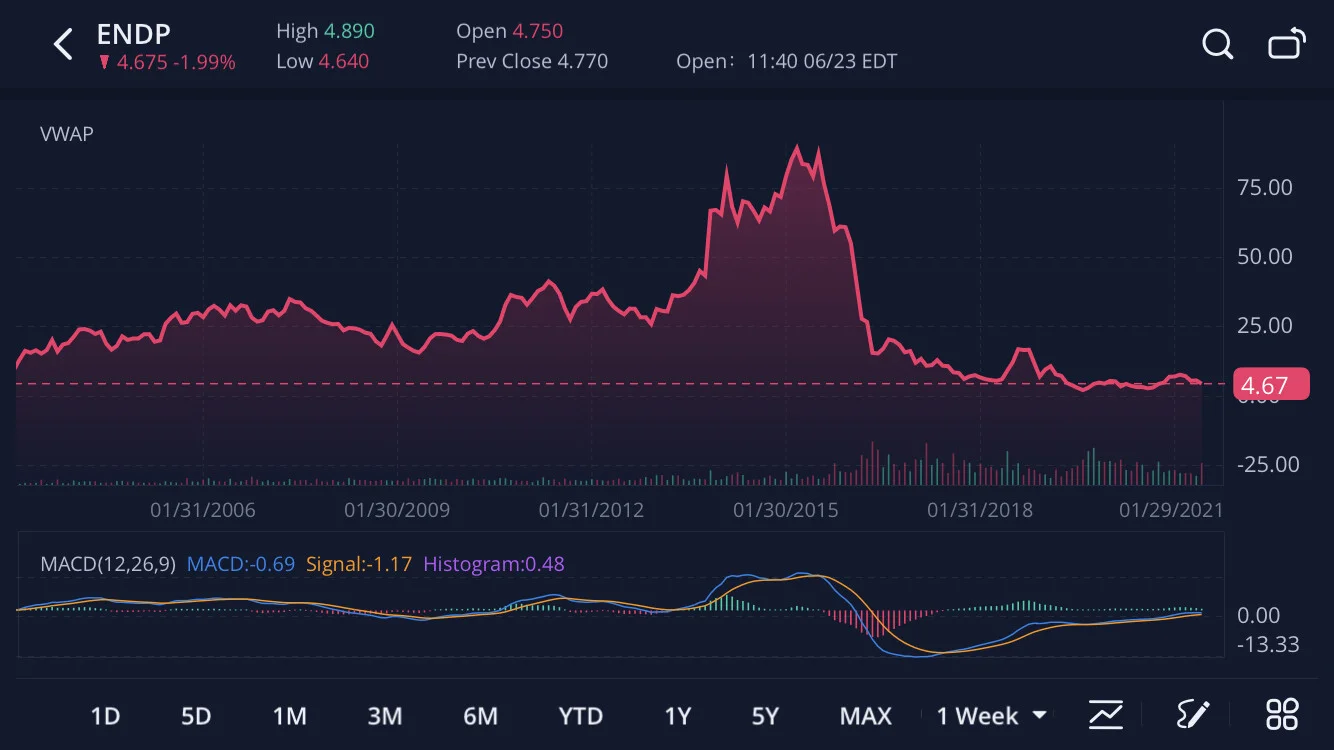The height and width of the screenshot is (750, 1334).
Task: Tap the MACD:-0.69 value
Action: 241,564
